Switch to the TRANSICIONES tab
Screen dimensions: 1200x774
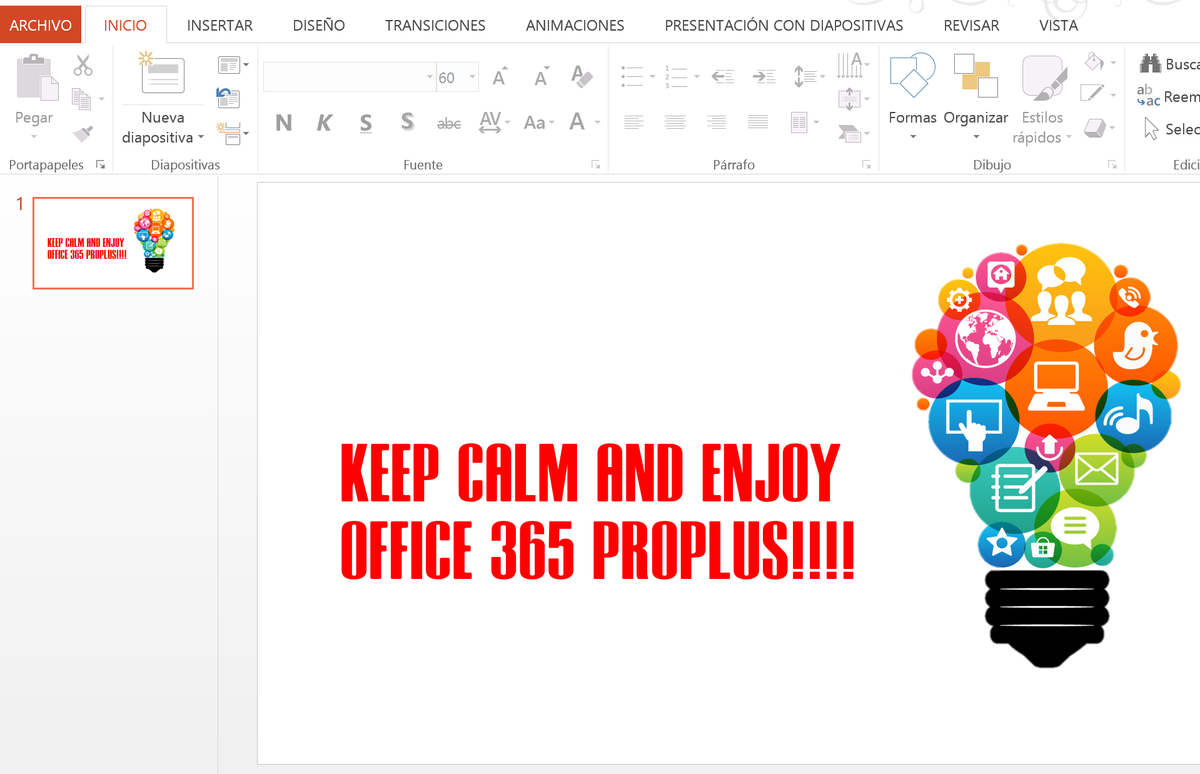[435, 25]
